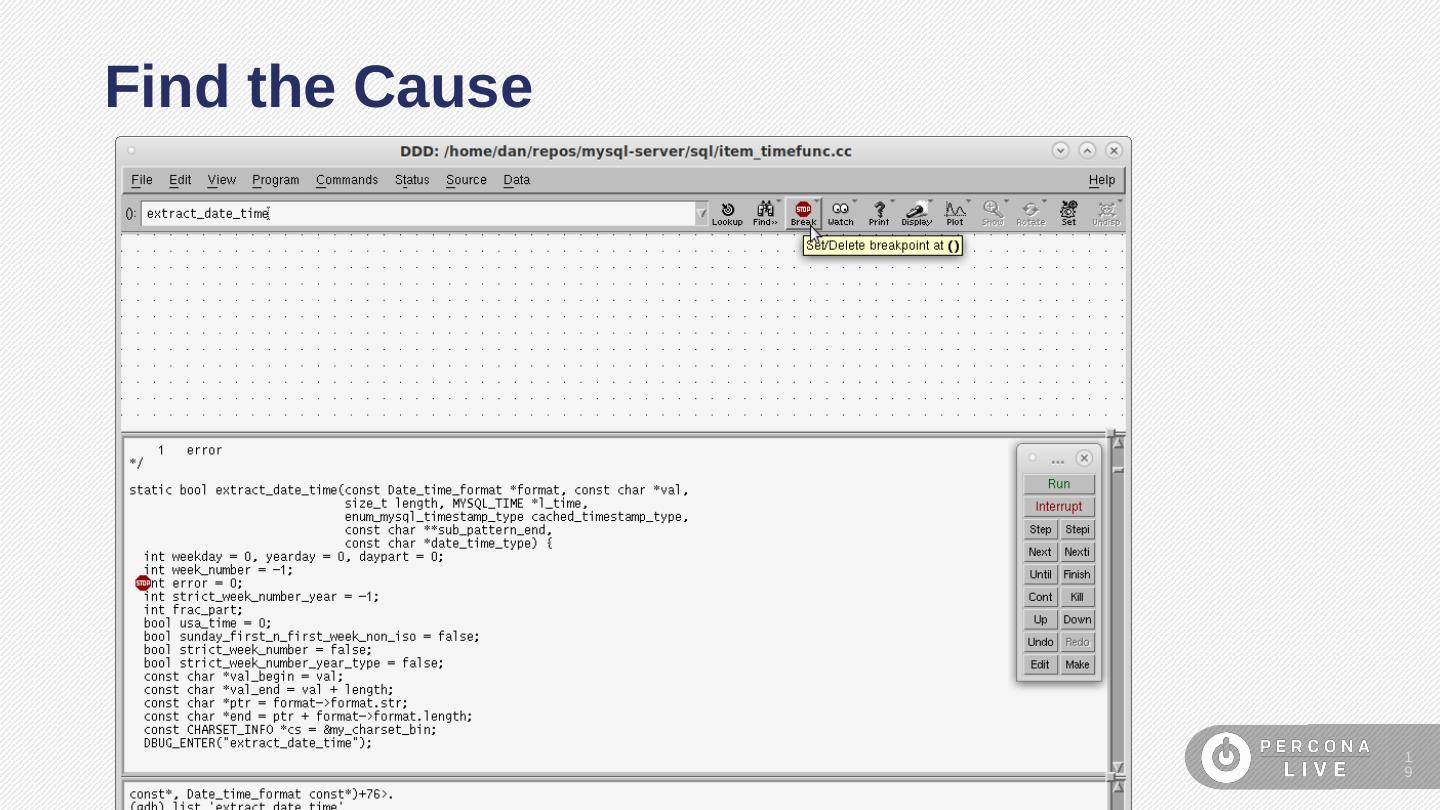This screenshot has height=810, width=1440.
Task: Click 'const char *ptr = format->format.str;' line
Action: [276, 703]
